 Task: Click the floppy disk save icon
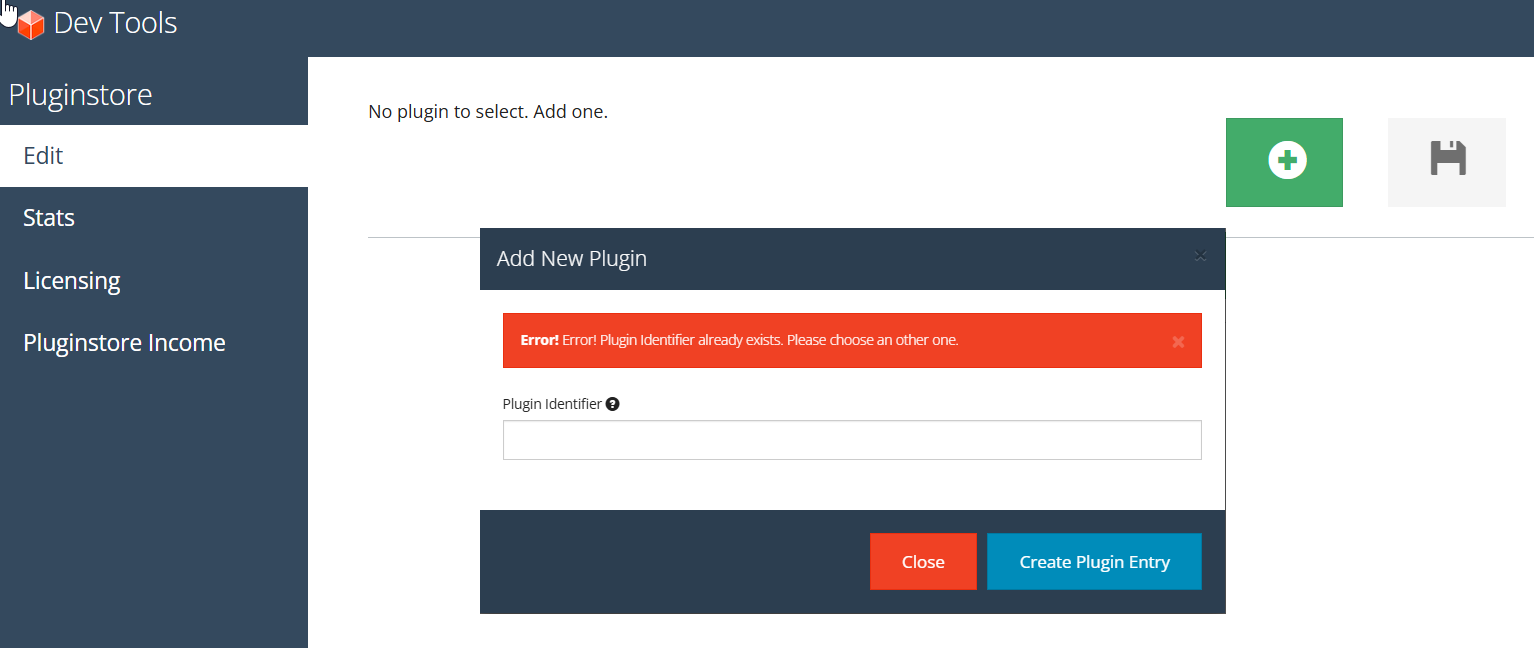[x=1446, y=160]
